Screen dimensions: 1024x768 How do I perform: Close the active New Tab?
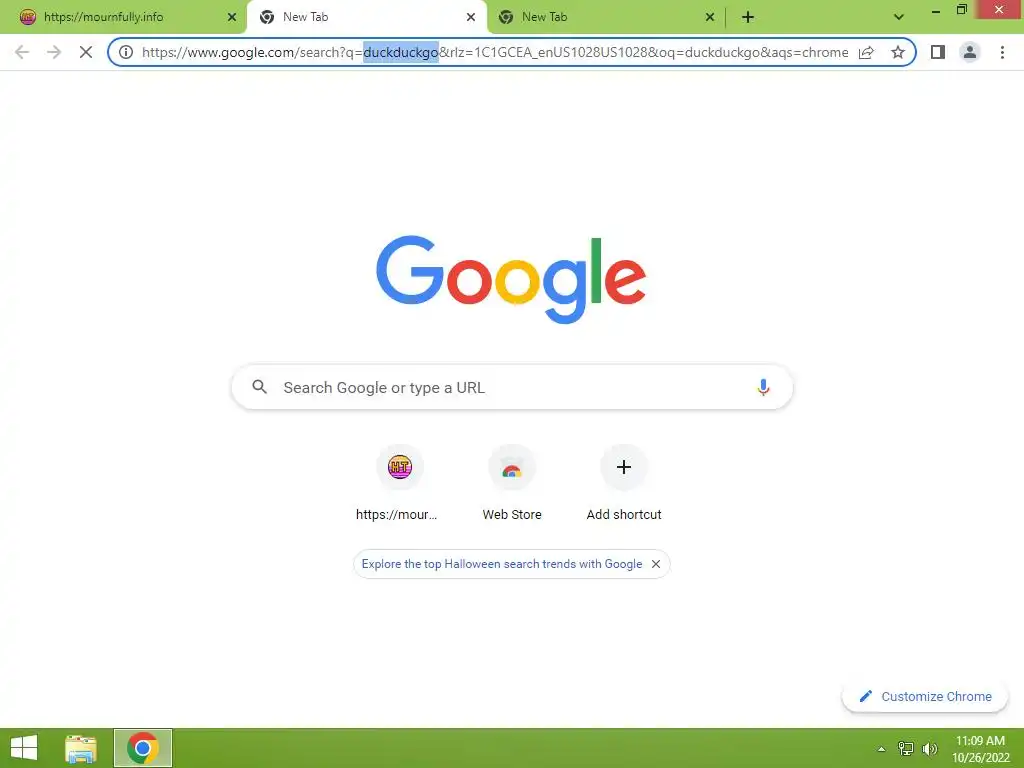pyautogui.click(x=471, y=18)
